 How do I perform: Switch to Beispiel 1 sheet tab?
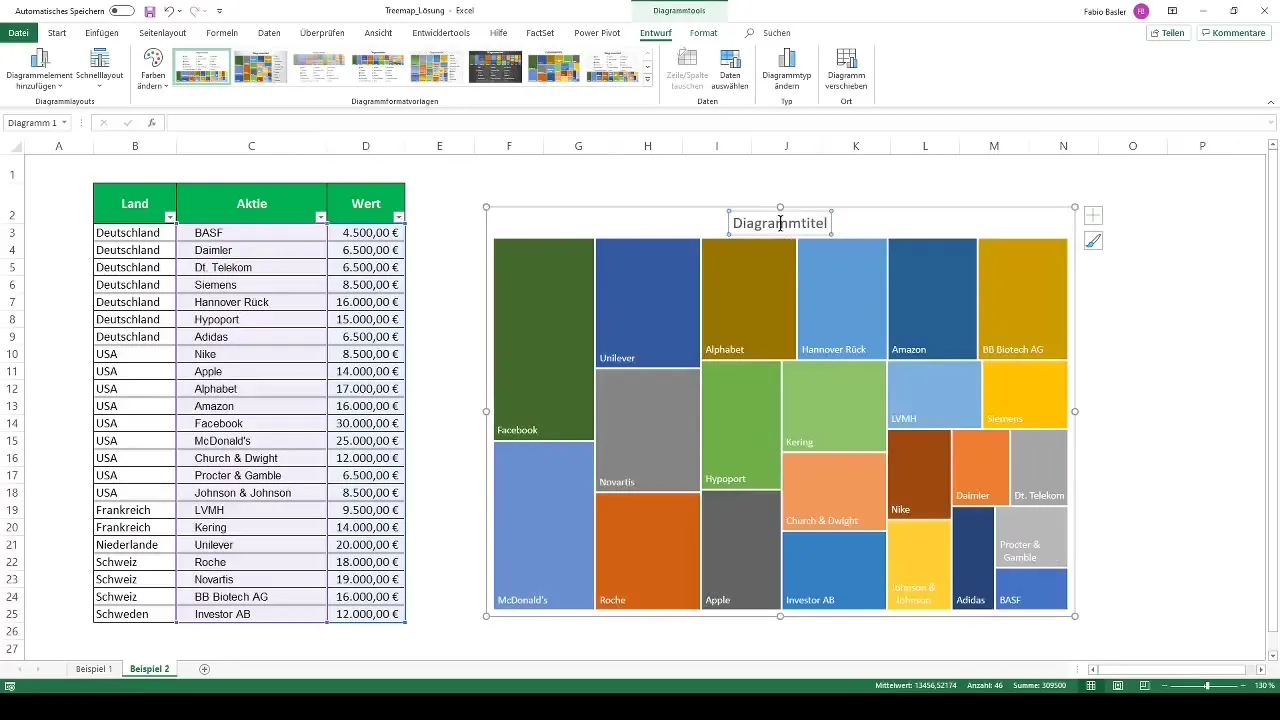click(x=94, y=669)
